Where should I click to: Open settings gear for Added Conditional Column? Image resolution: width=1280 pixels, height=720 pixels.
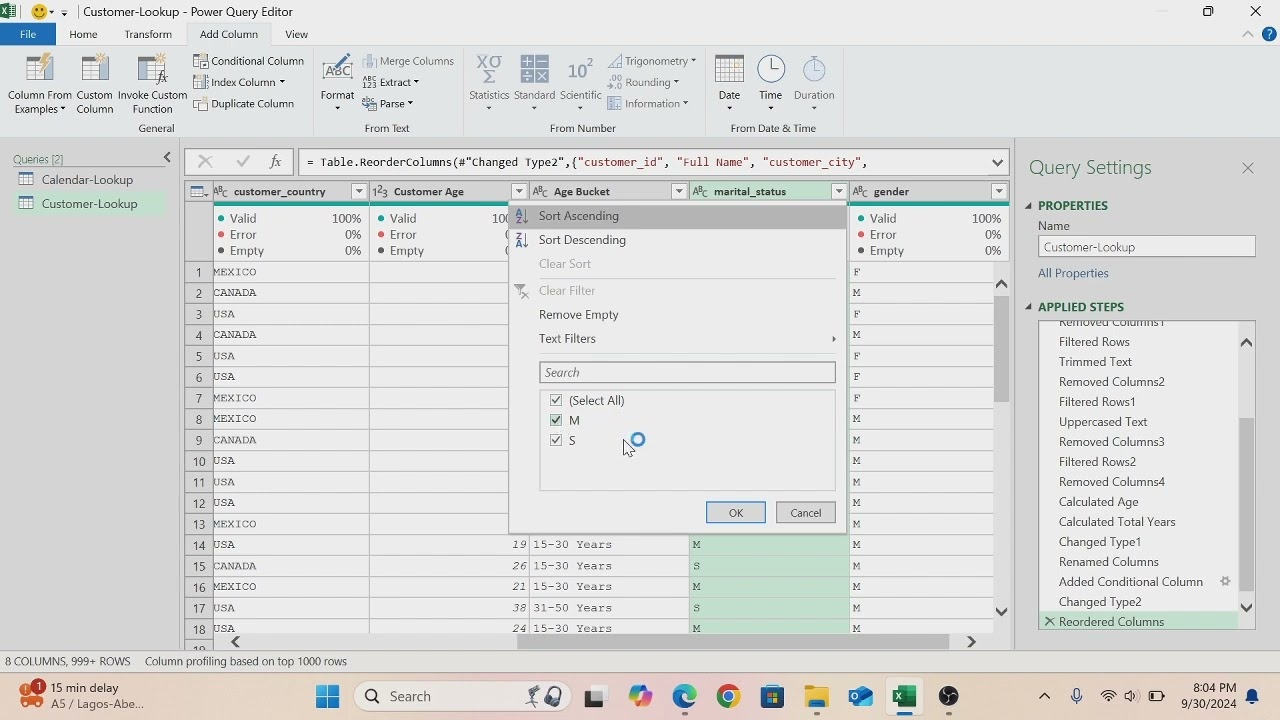click(x=1225, y=582)
